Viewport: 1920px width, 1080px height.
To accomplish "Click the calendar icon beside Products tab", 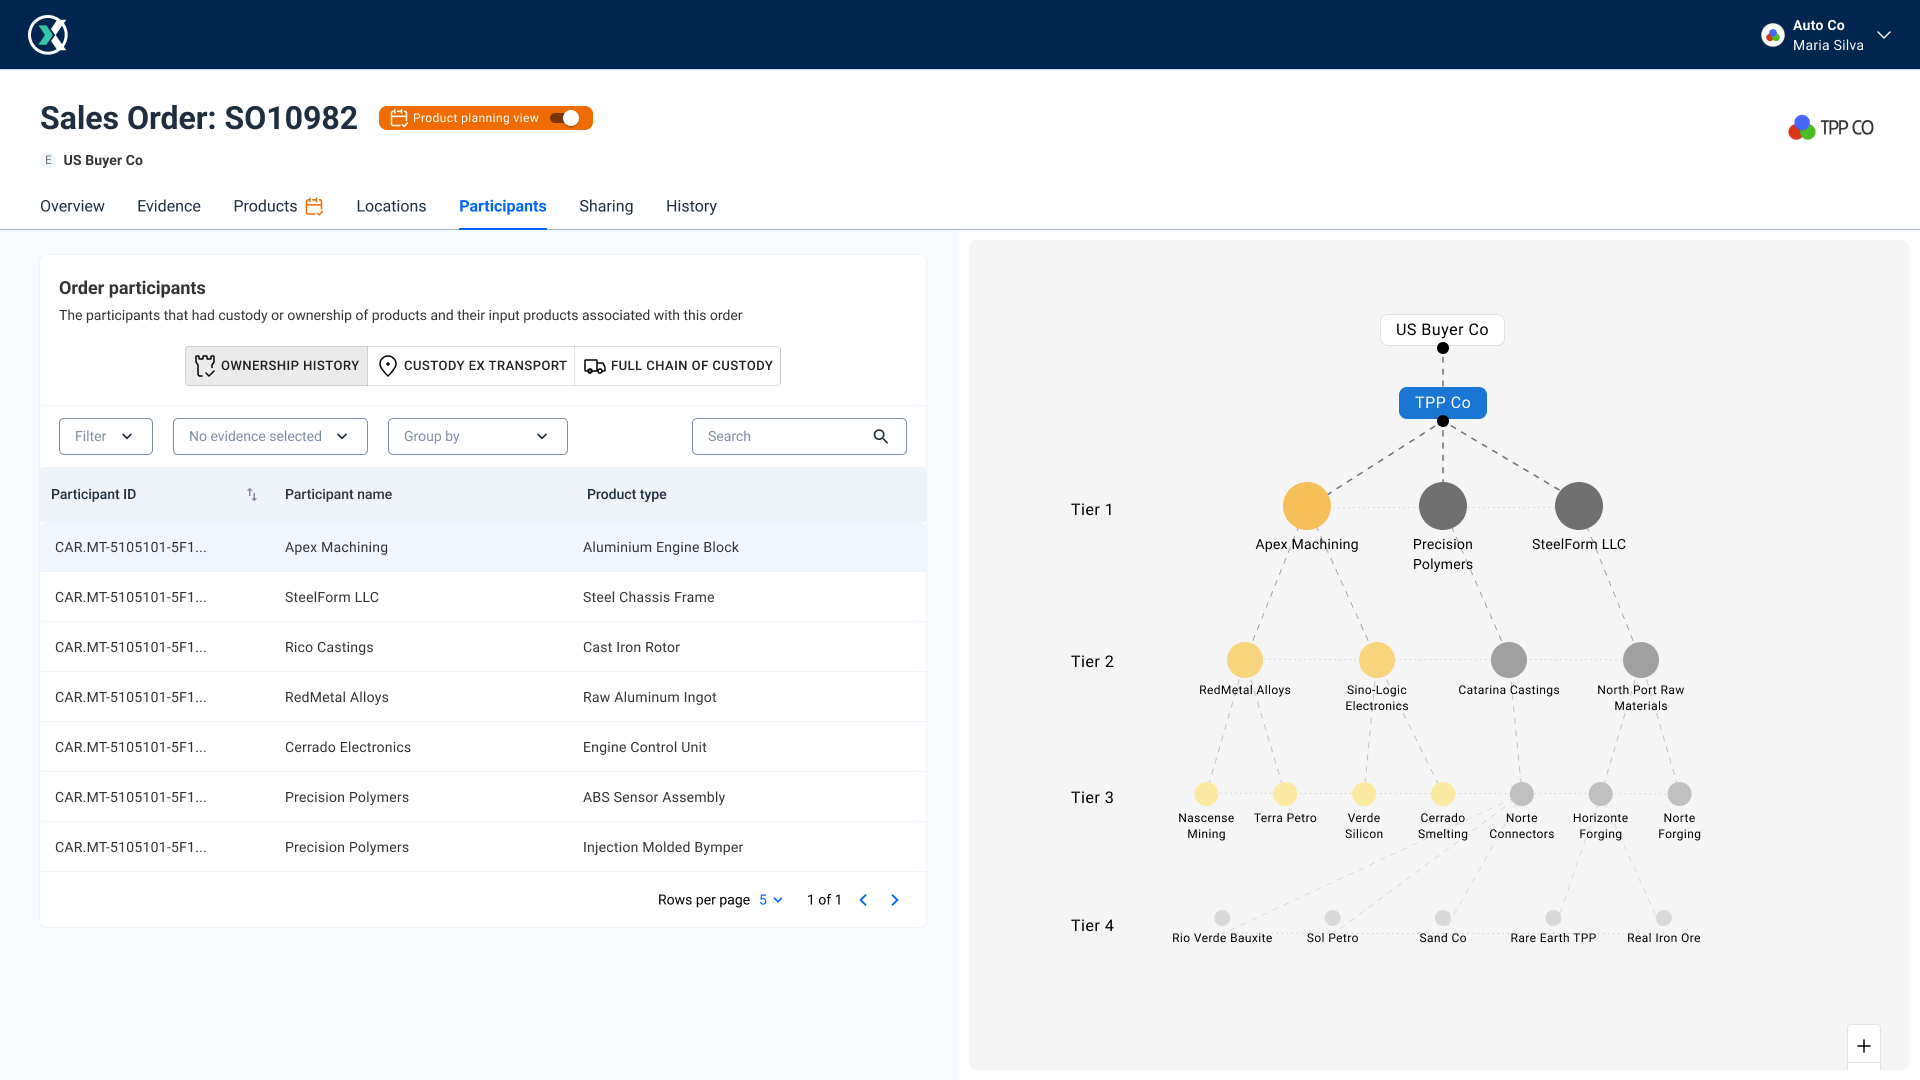I will click(314, 206).
